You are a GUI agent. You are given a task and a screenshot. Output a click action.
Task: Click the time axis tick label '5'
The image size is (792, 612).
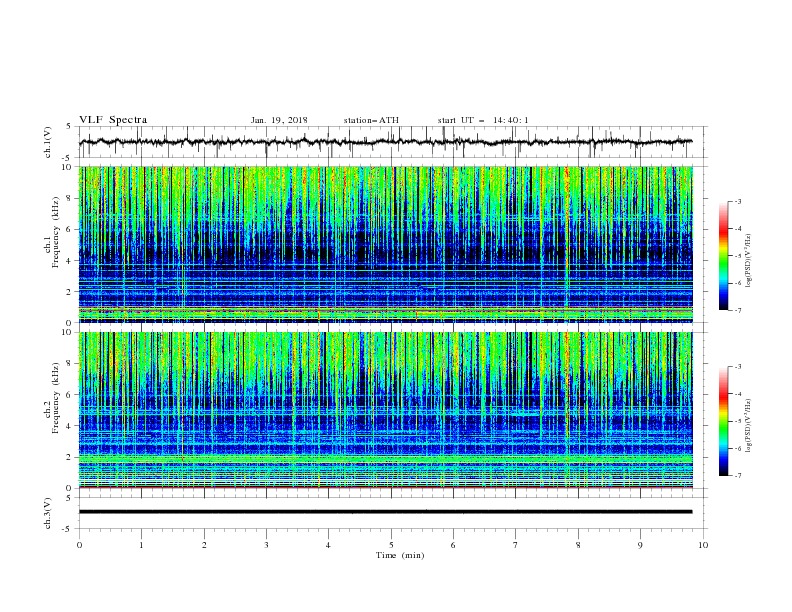[391, 545]
